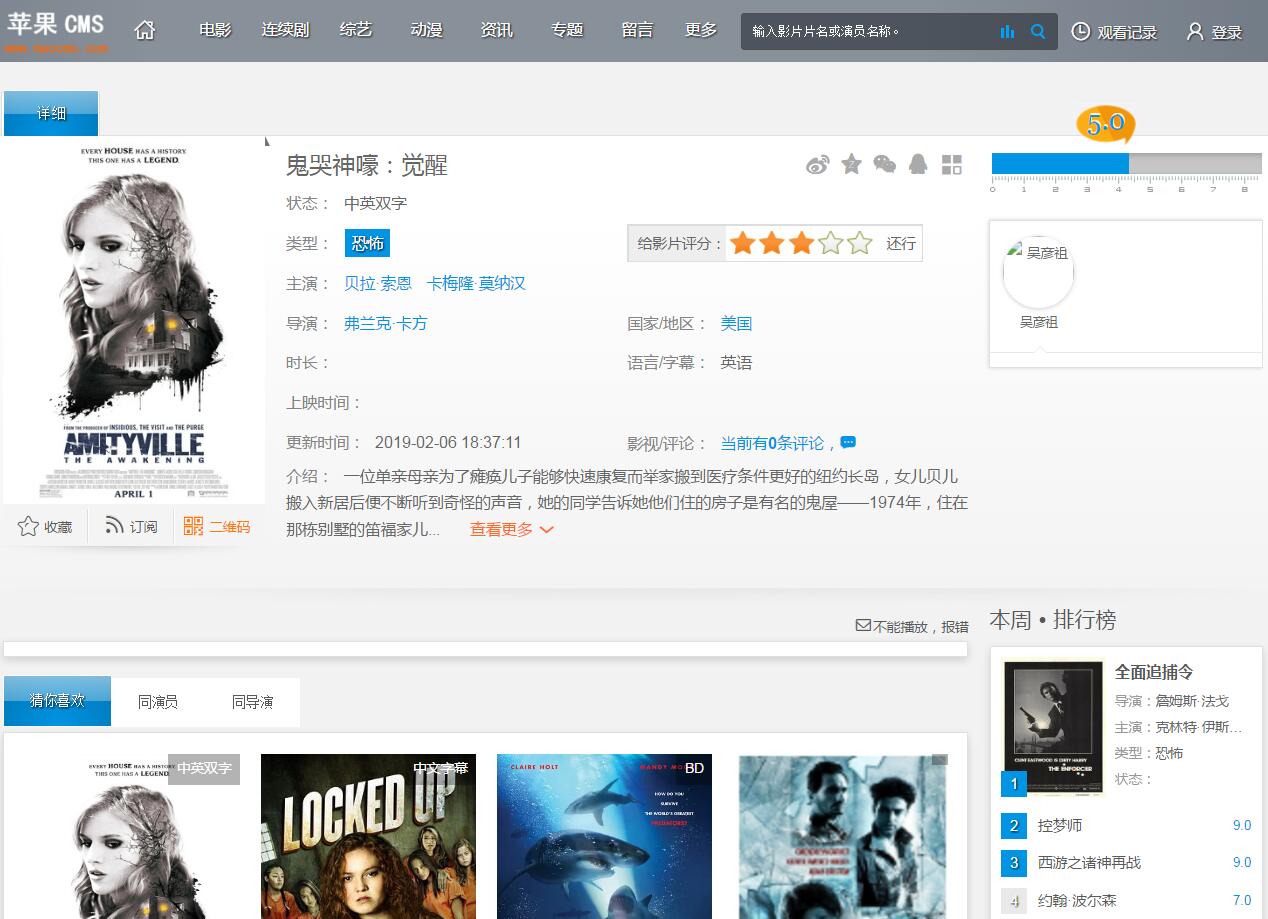Open 连续剧 in the top navigation

(x=285, y=30)
